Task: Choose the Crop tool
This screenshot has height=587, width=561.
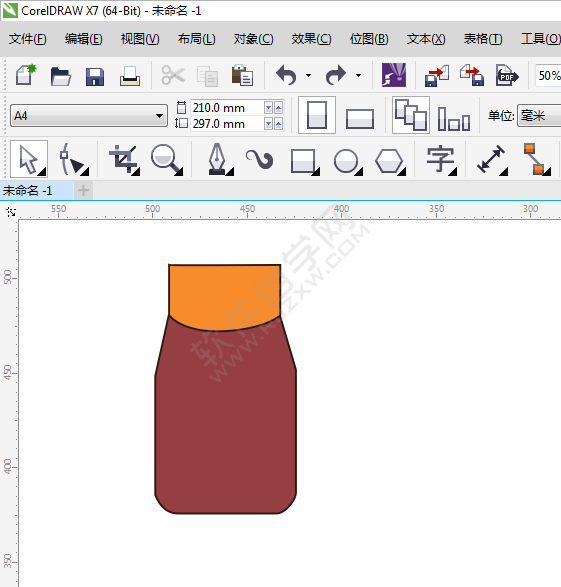Action: (124, 159)
